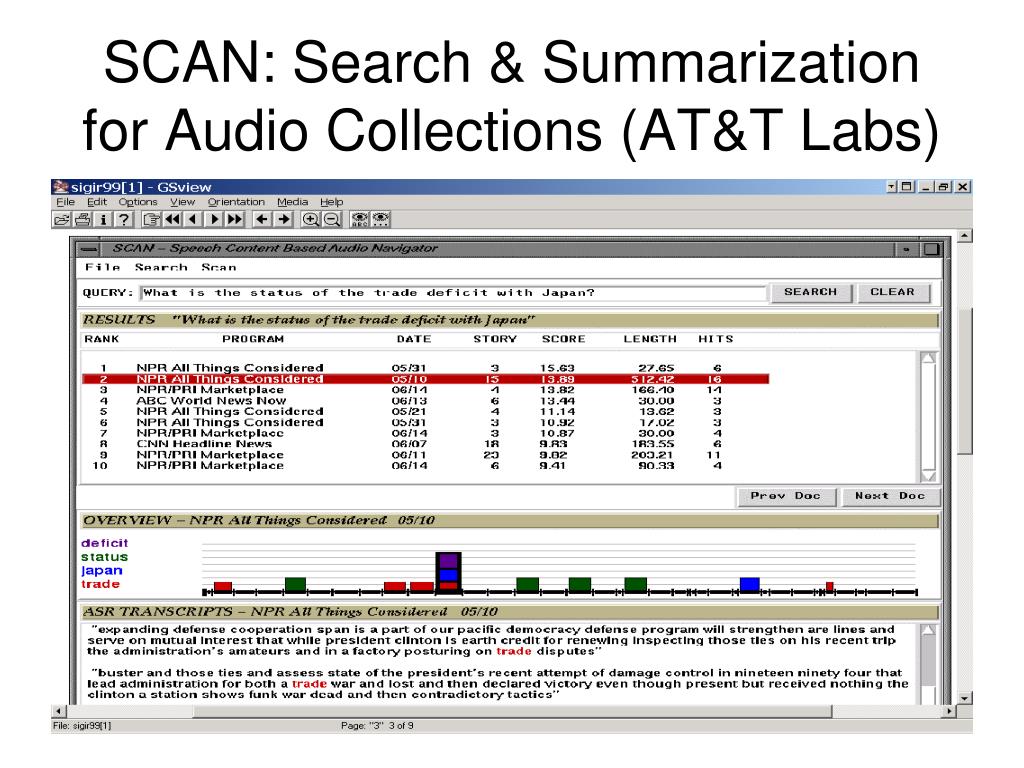The height and width of the screenshot is (768, 1024).
Task: Click the SCAN inner window maximize square
Action: tap(931, 249)
